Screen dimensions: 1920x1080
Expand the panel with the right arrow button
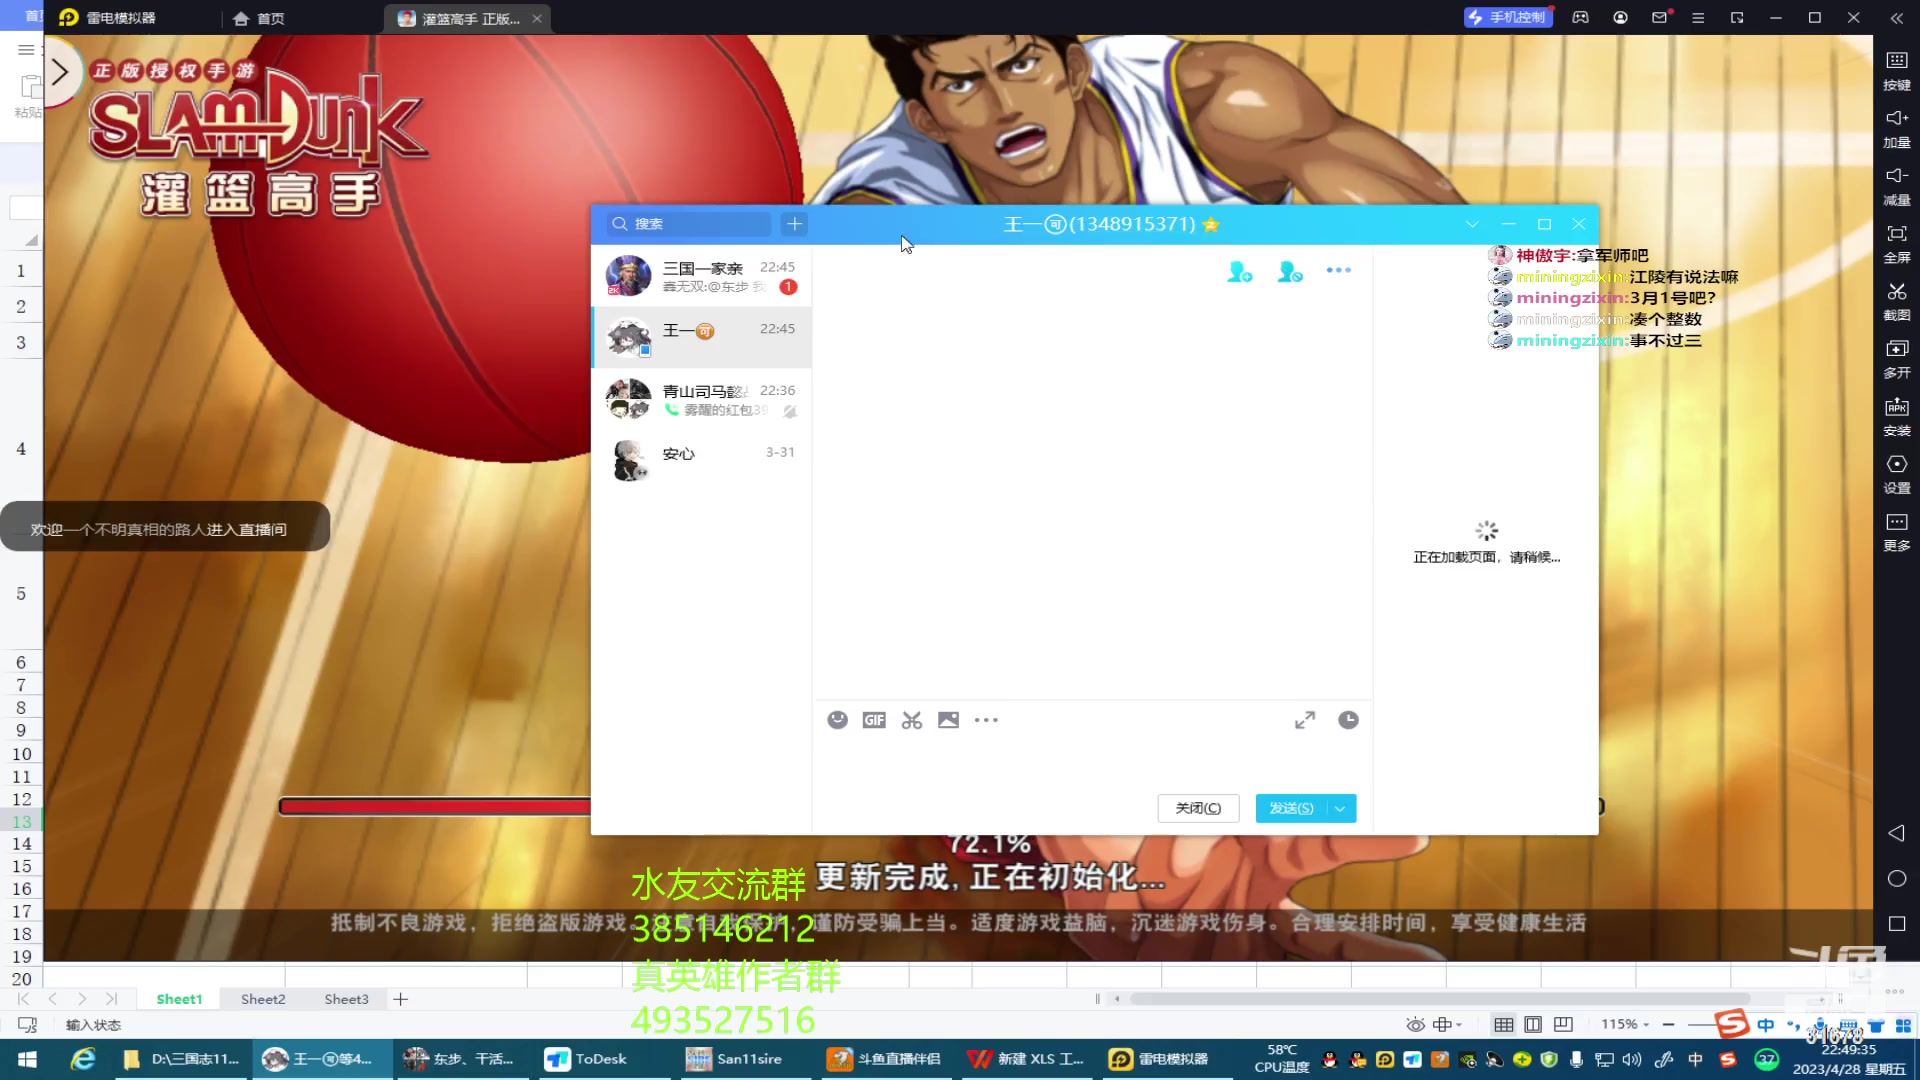click(x=60, y=72)
